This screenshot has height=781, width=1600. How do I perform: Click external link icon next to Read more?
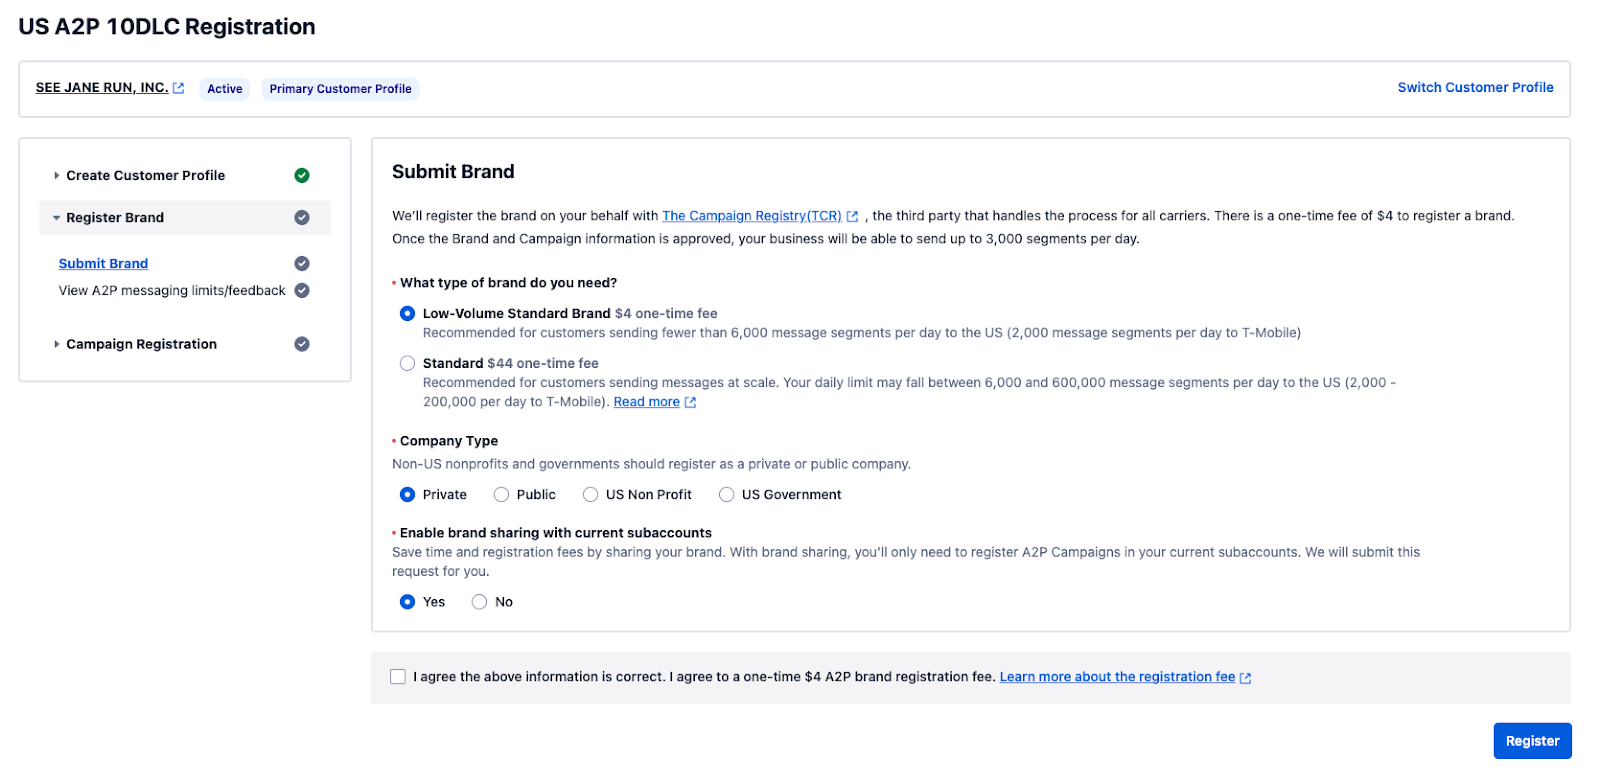click(690, 402)
